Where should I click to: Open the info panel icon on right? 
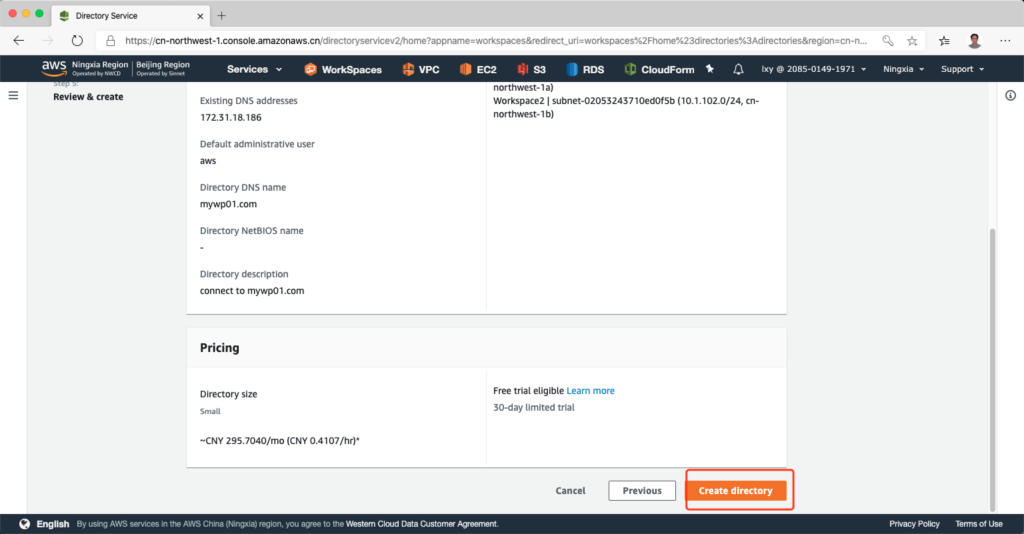click(x=1010, y=94)
